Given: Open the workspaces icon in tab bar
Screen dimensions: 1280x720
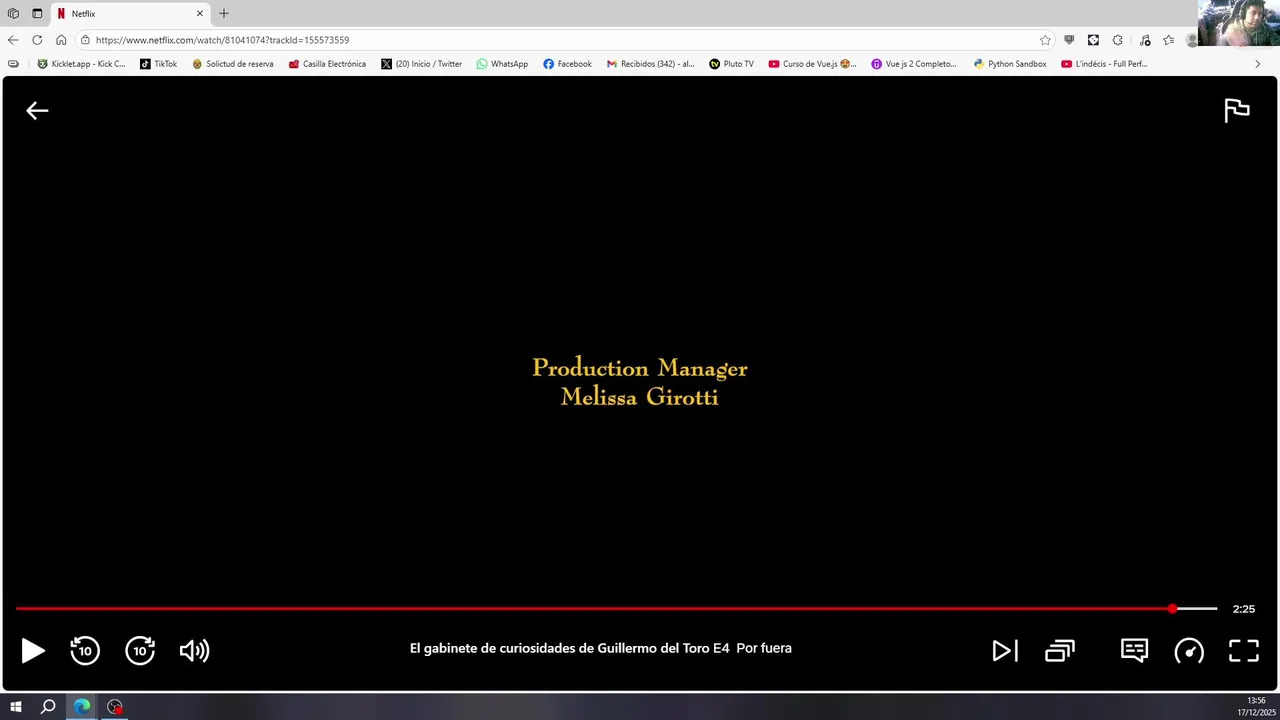Looking at the screenshot, I should coord(13,14).
